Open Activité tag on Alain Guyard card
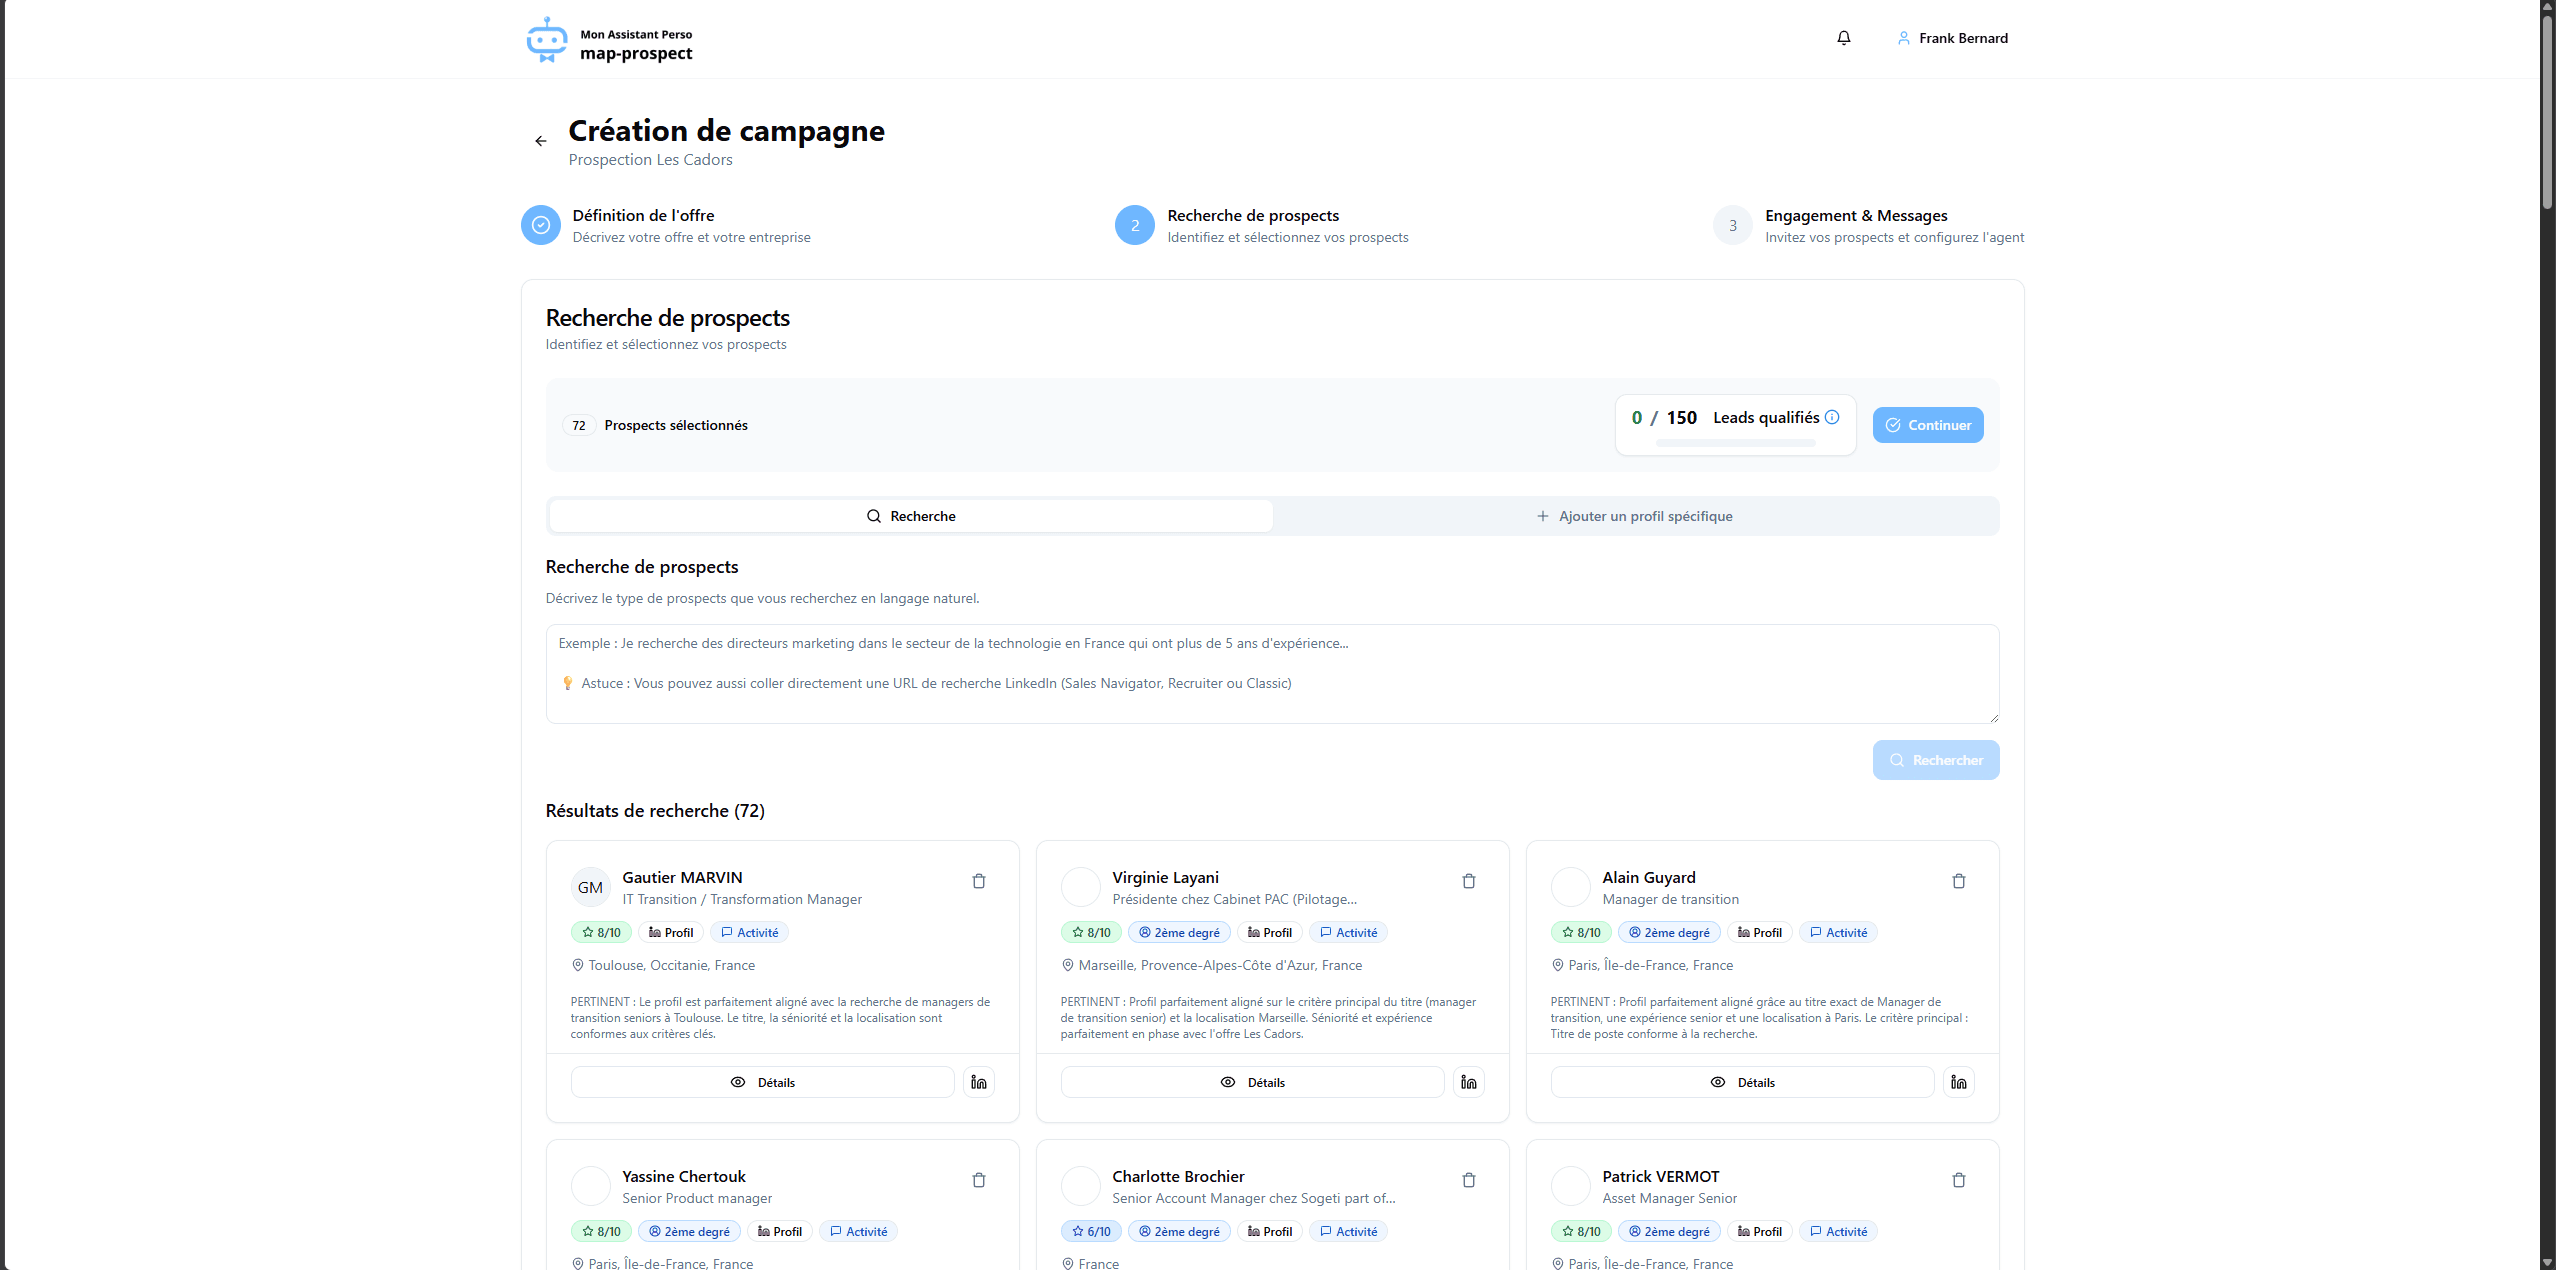The image size is (2556, 1270). pos(1838,932)
